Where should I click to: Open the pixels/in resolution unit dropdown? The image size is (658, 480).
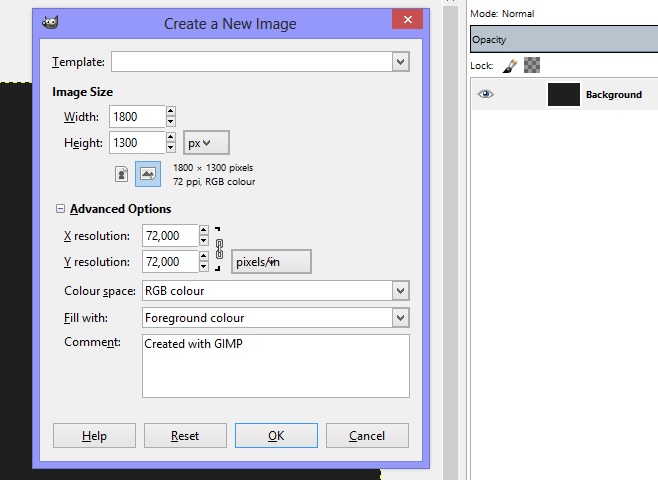pos(271,262)
